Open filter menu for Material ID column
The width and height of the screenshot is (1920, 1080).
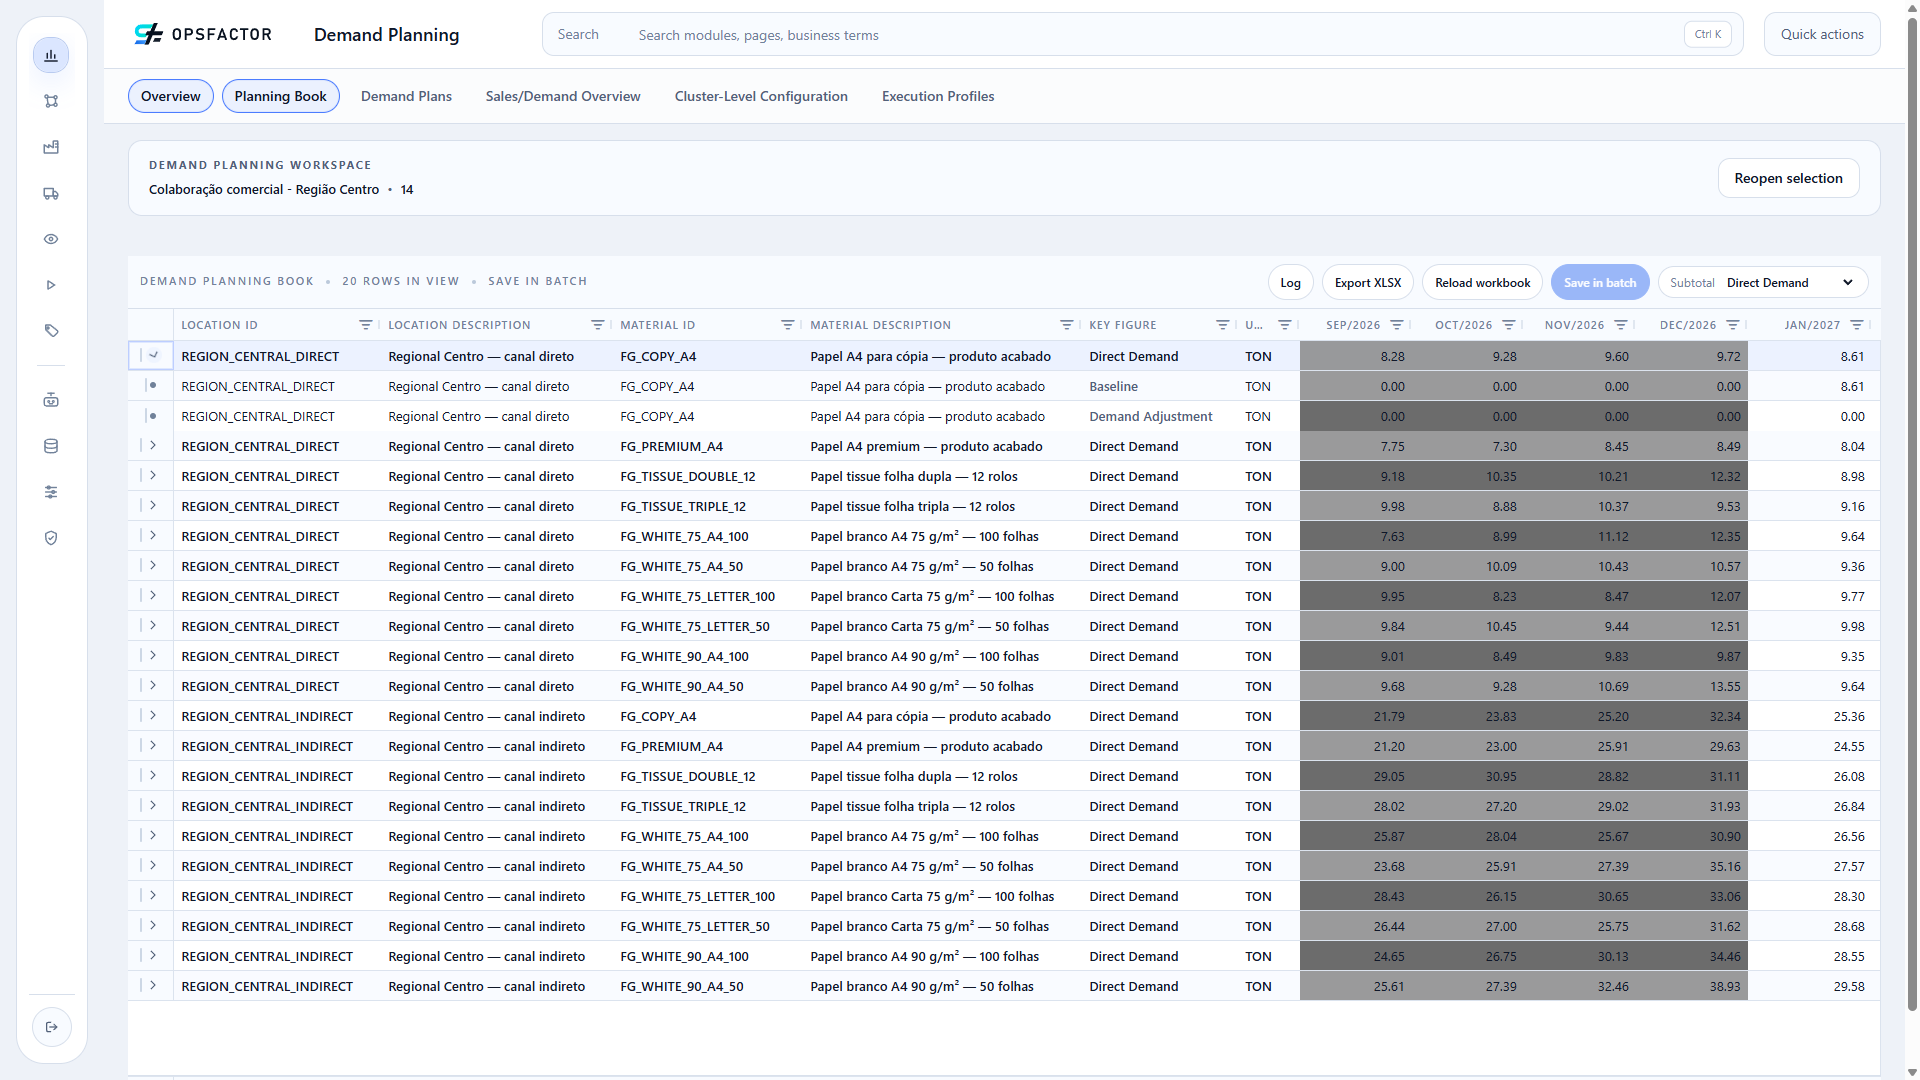tap(787, 325)
